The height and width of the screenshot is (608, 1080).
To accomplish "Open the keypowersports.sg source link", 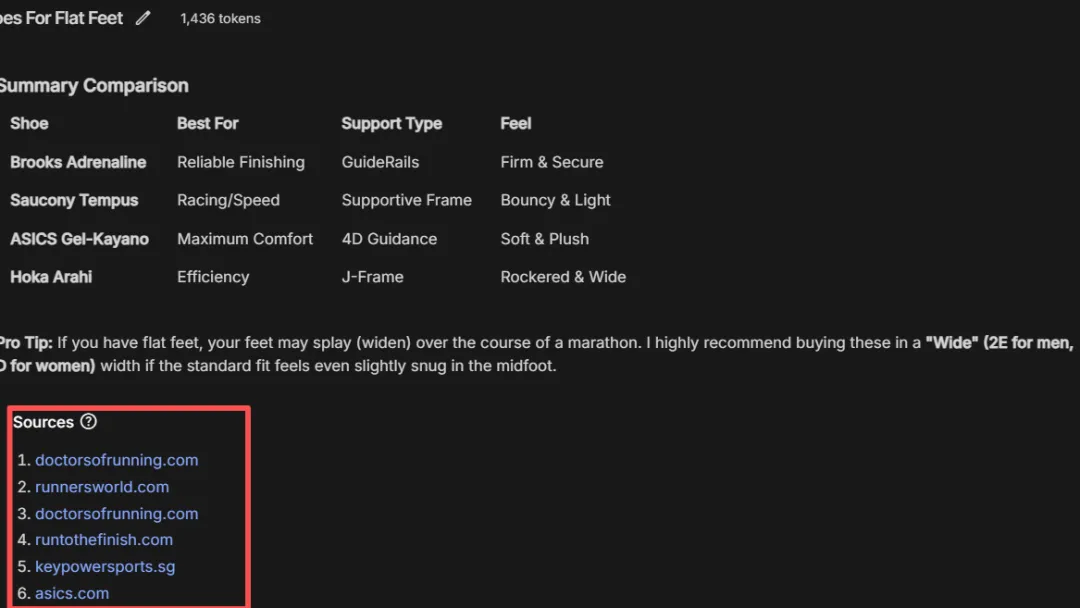I will (x=105, y=567).
